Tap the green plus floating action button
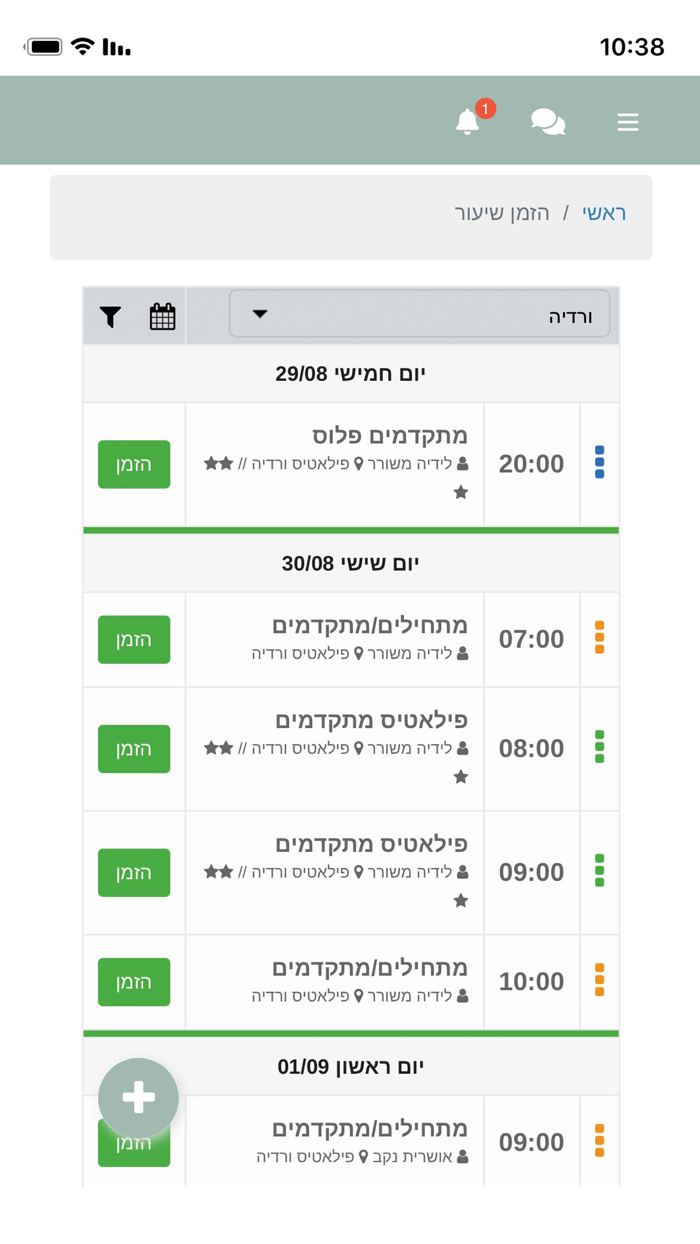 tap(138, 1097)
